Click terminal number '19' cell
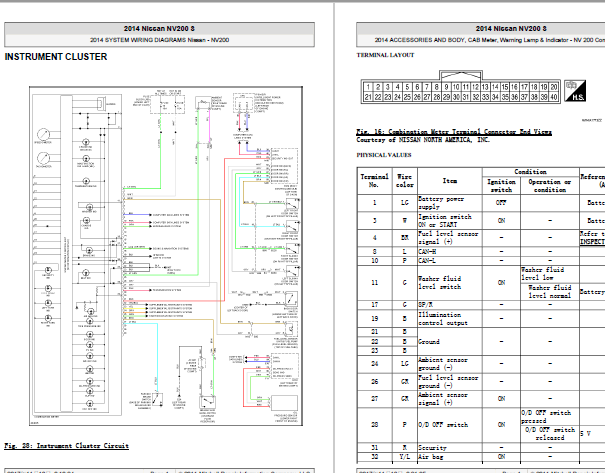605x473 pixels. click(x=374, y=319)
